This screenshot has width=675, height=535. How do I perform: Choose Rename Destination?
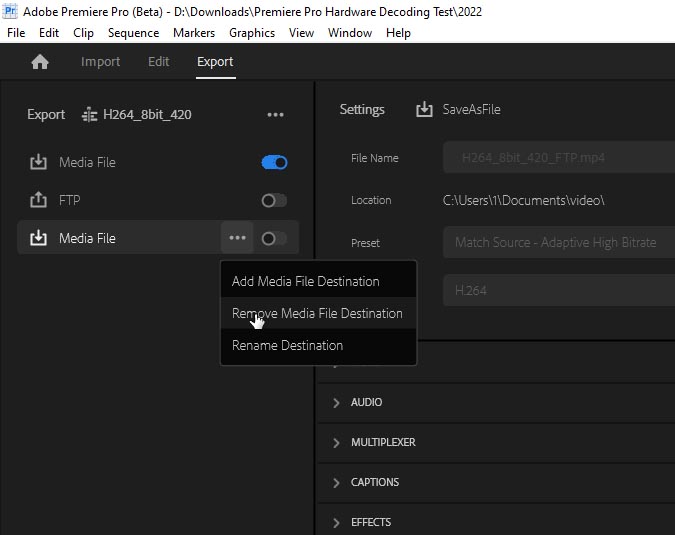click(319, 345)
